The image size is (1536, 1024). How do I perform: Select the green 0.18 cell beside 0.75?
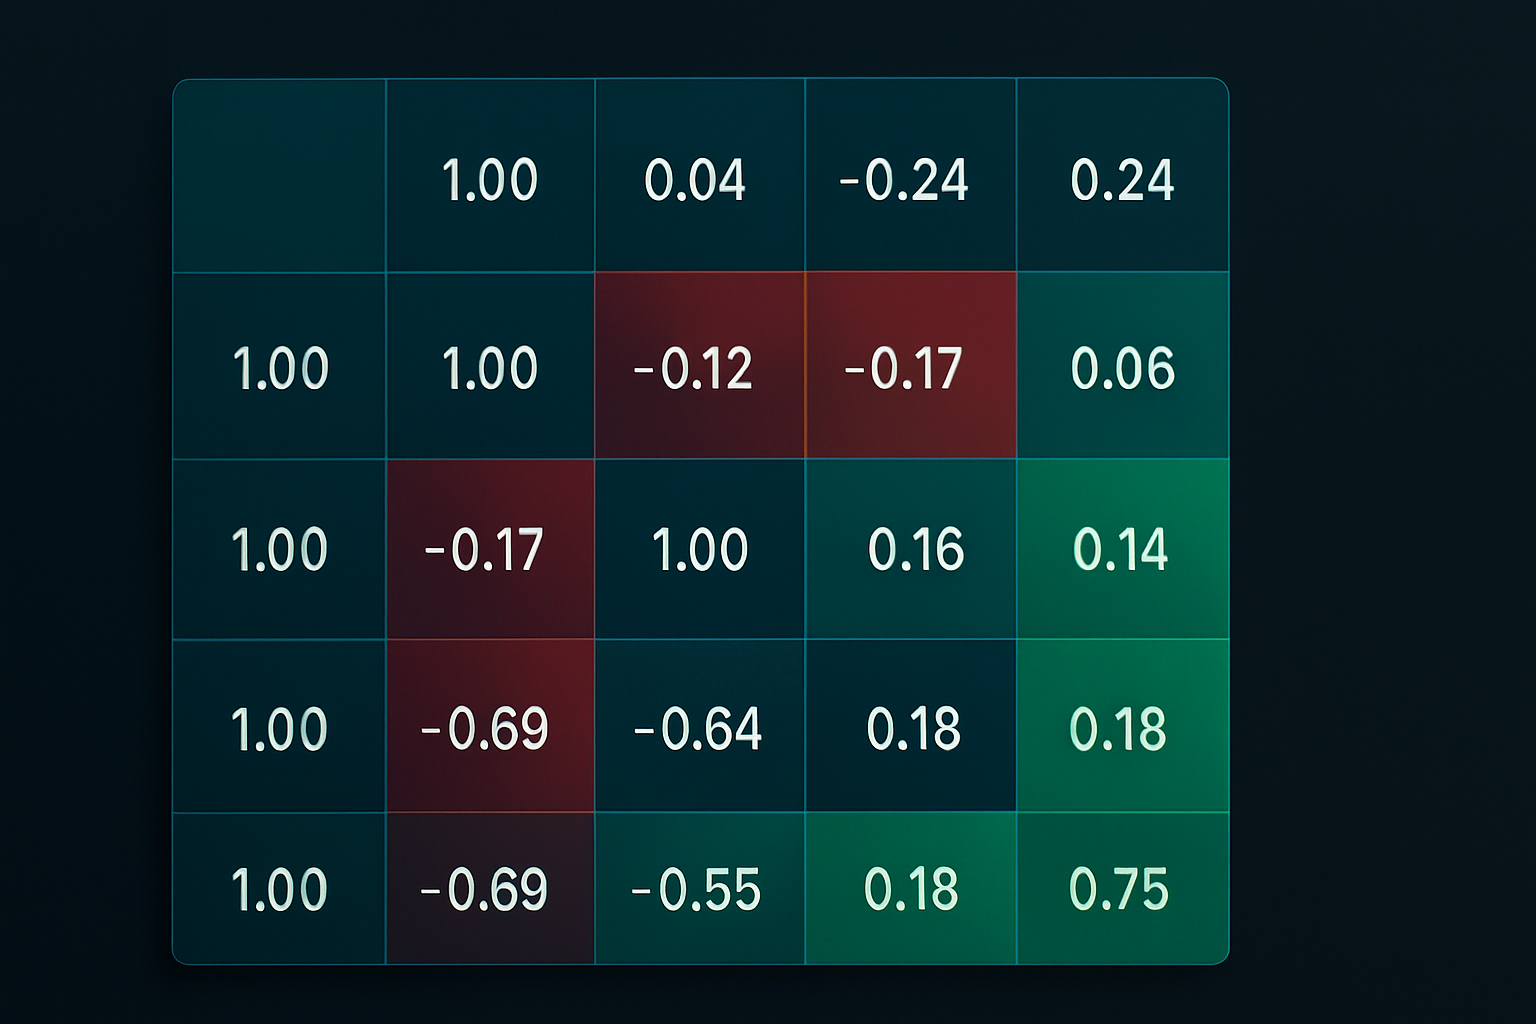912,889
